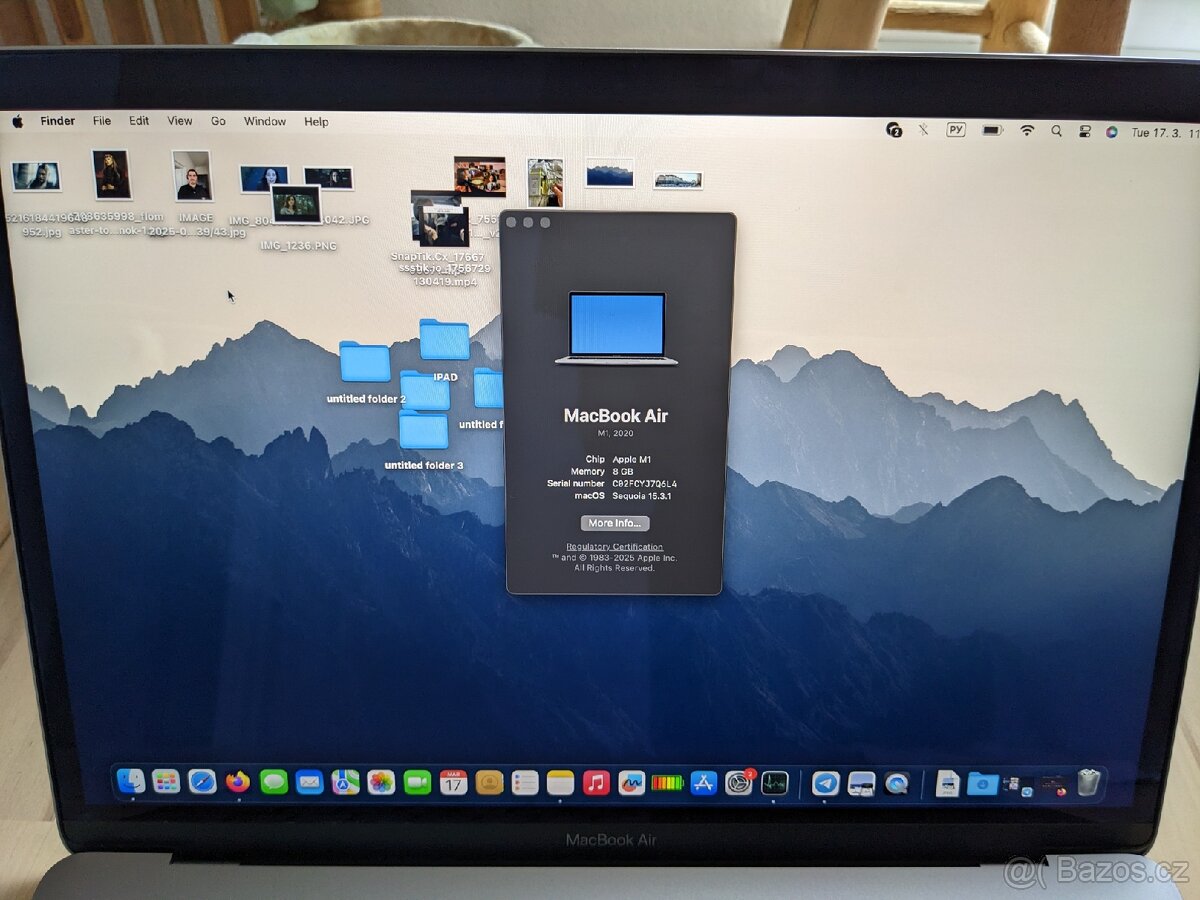The width and height of the screenshot is (1200, 900).
Task: Click Siri icon in menu bar
Action: 1112,131
